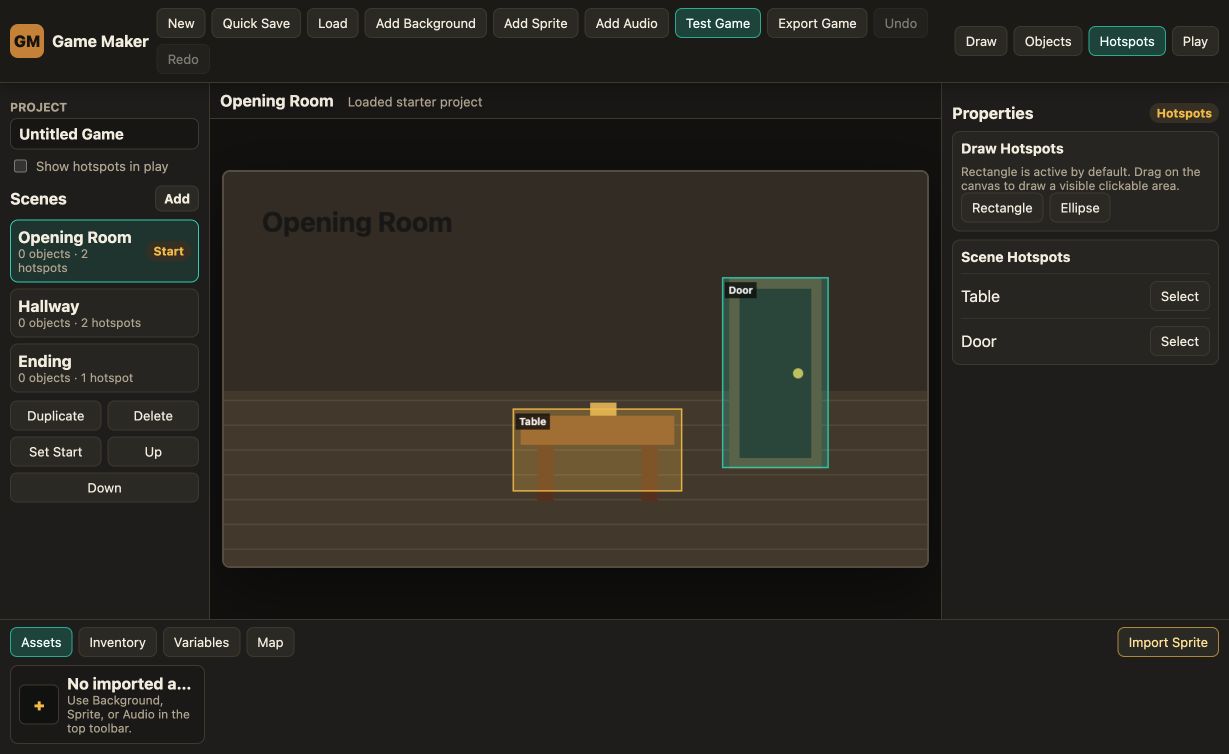This screenshot has height=754, width=1229.
Task: Click the Export Game button
Action: pos(817,23)
